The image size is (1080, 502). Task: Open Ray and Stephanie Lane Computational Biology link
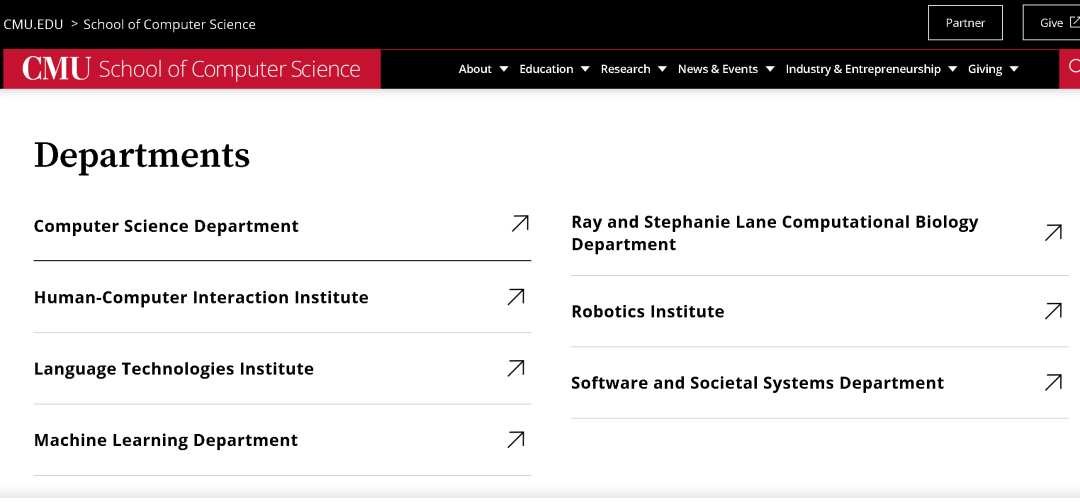[x=775, y=233]
